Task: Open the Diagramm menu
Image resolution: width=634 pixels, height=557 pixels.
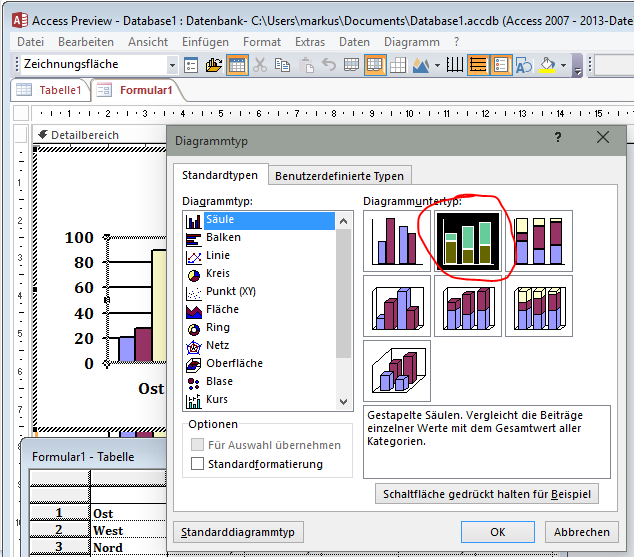Action: click(x=412, y=42)
